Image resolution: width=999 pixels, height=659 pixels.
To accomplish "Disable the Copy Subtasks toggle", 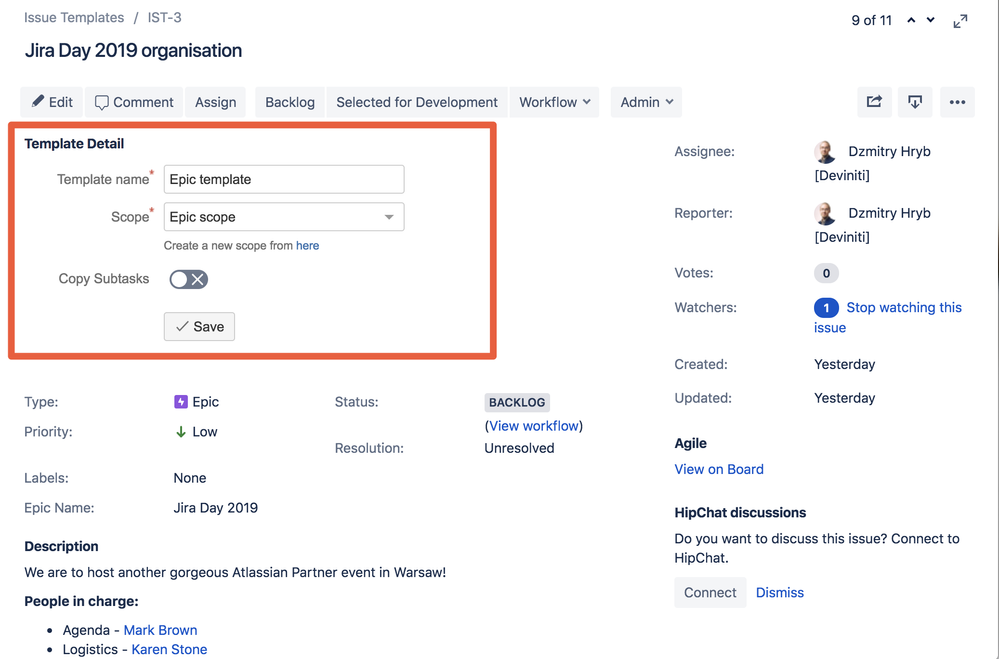I will [188, 279].
